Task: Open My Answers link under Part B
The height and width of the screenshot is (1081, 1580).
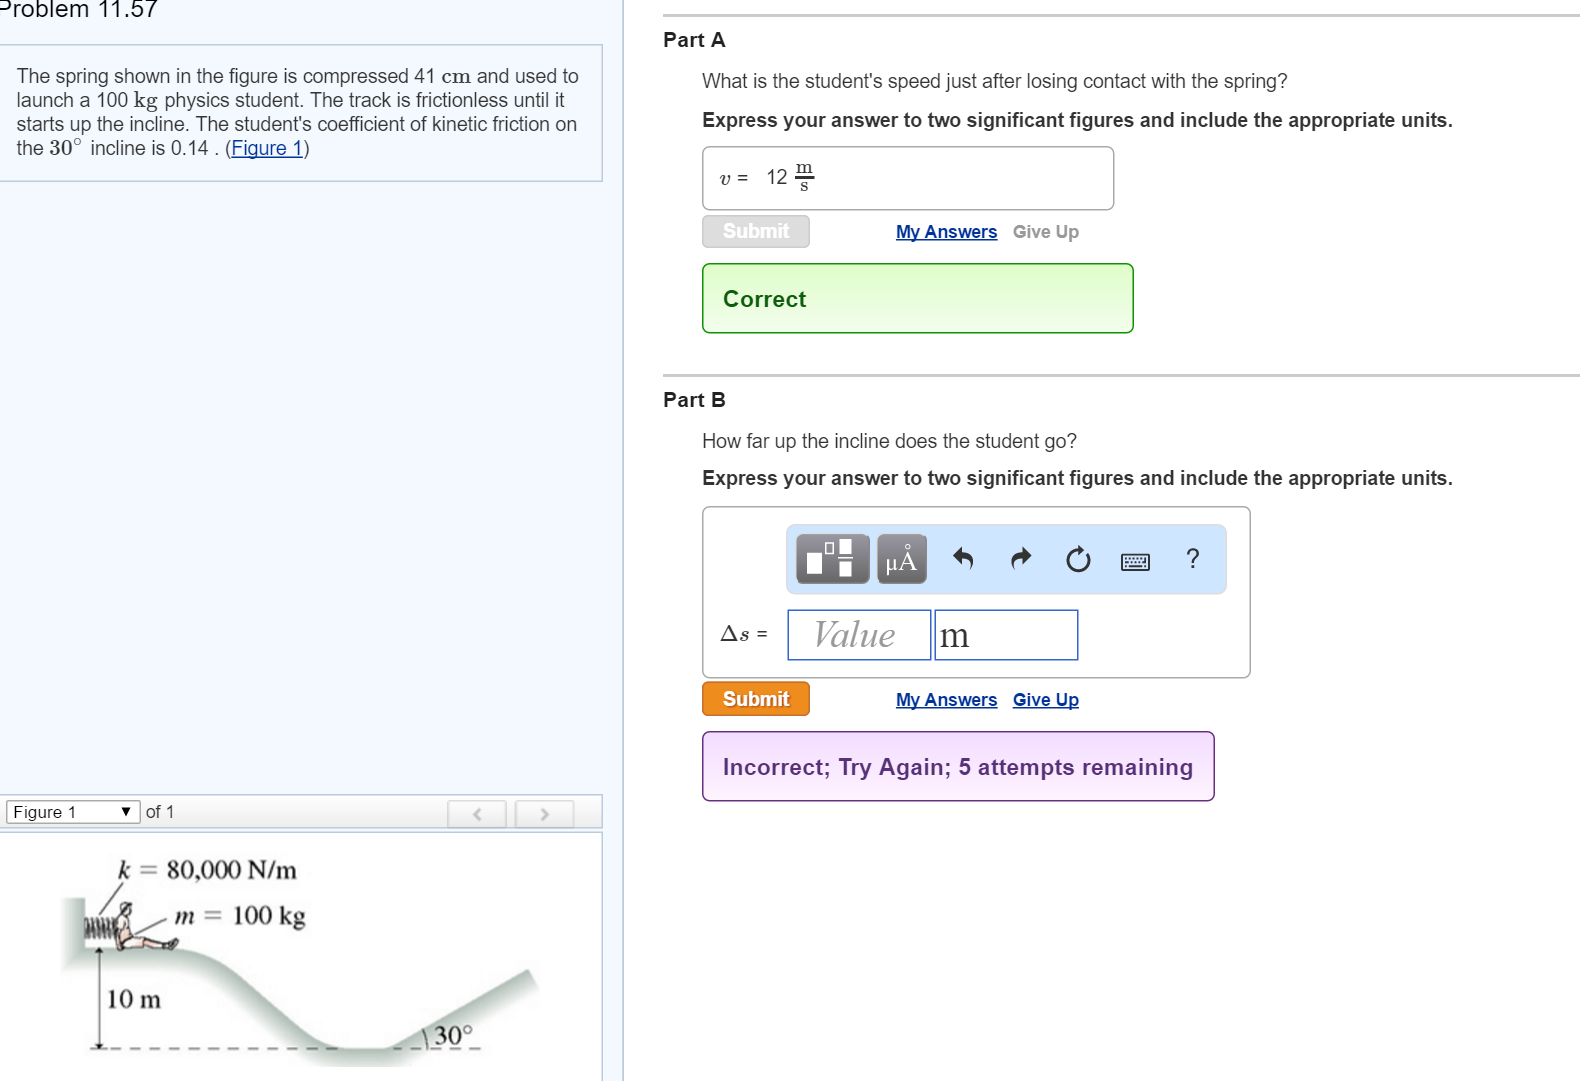Action: 946,700
